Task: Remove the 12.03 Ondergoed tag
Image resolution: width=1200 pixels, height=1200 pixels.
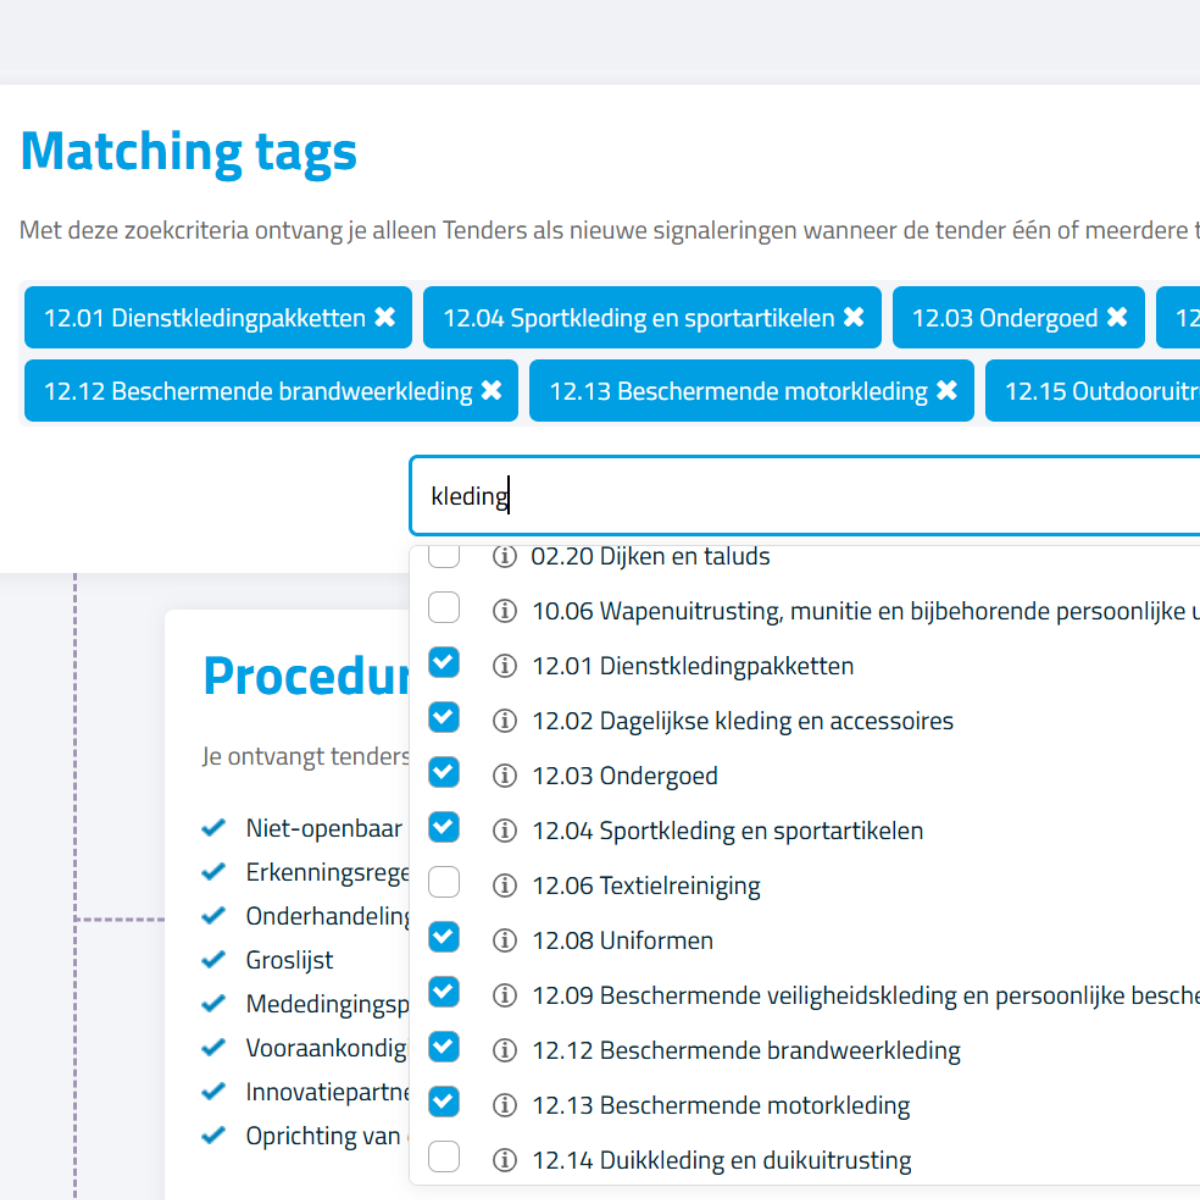Action: tap(1117, 318)
